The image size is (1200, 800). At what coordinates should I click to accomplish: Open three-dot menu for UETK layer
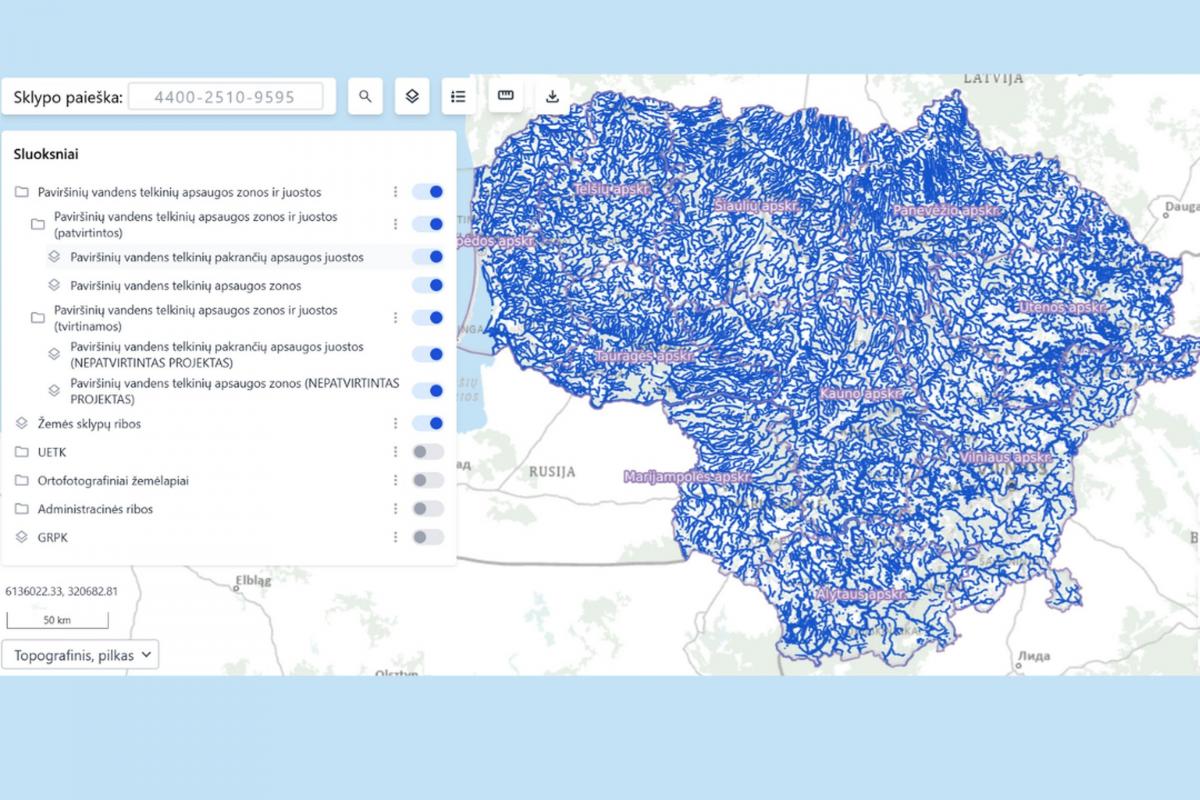tap(395, 452)
